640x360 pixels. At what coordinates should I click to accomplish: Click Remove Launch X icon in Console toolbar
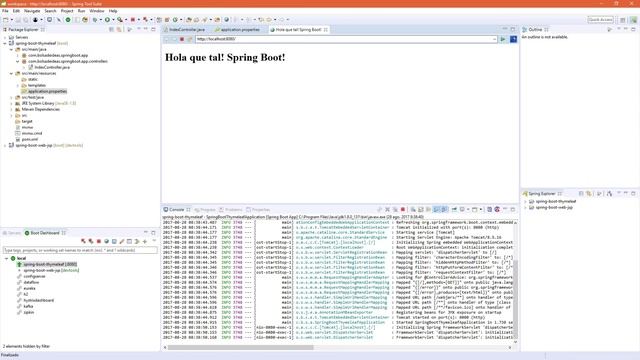(x=387, y=209)
